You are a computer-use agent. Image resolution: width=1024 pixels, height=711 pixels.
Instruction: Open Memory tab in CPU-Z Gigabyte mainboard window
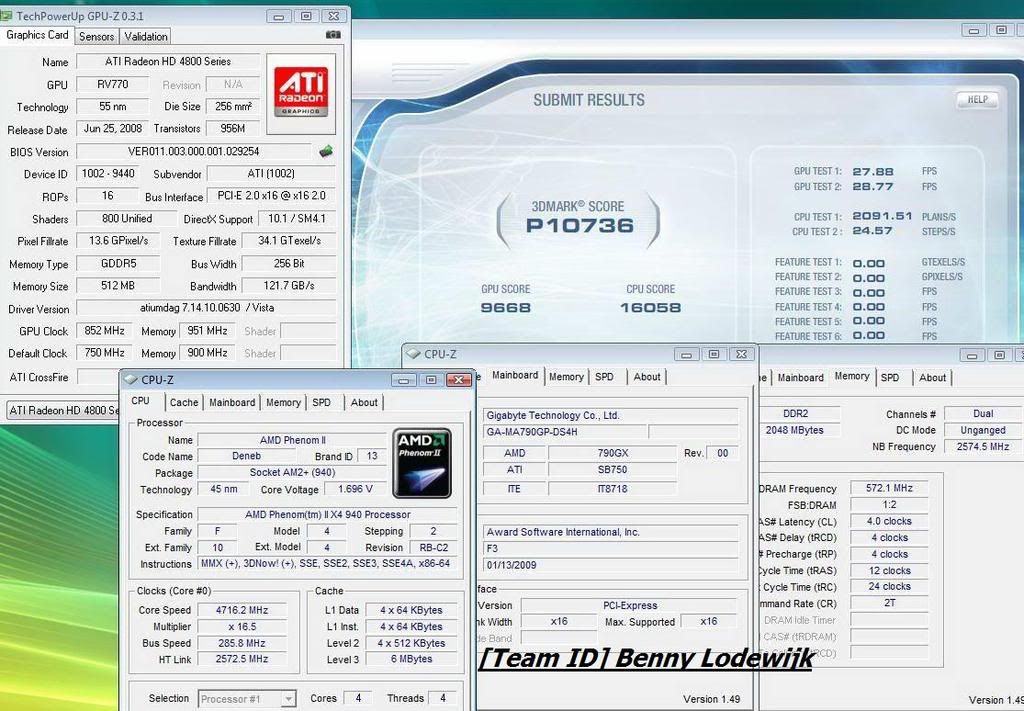(566, 377)
